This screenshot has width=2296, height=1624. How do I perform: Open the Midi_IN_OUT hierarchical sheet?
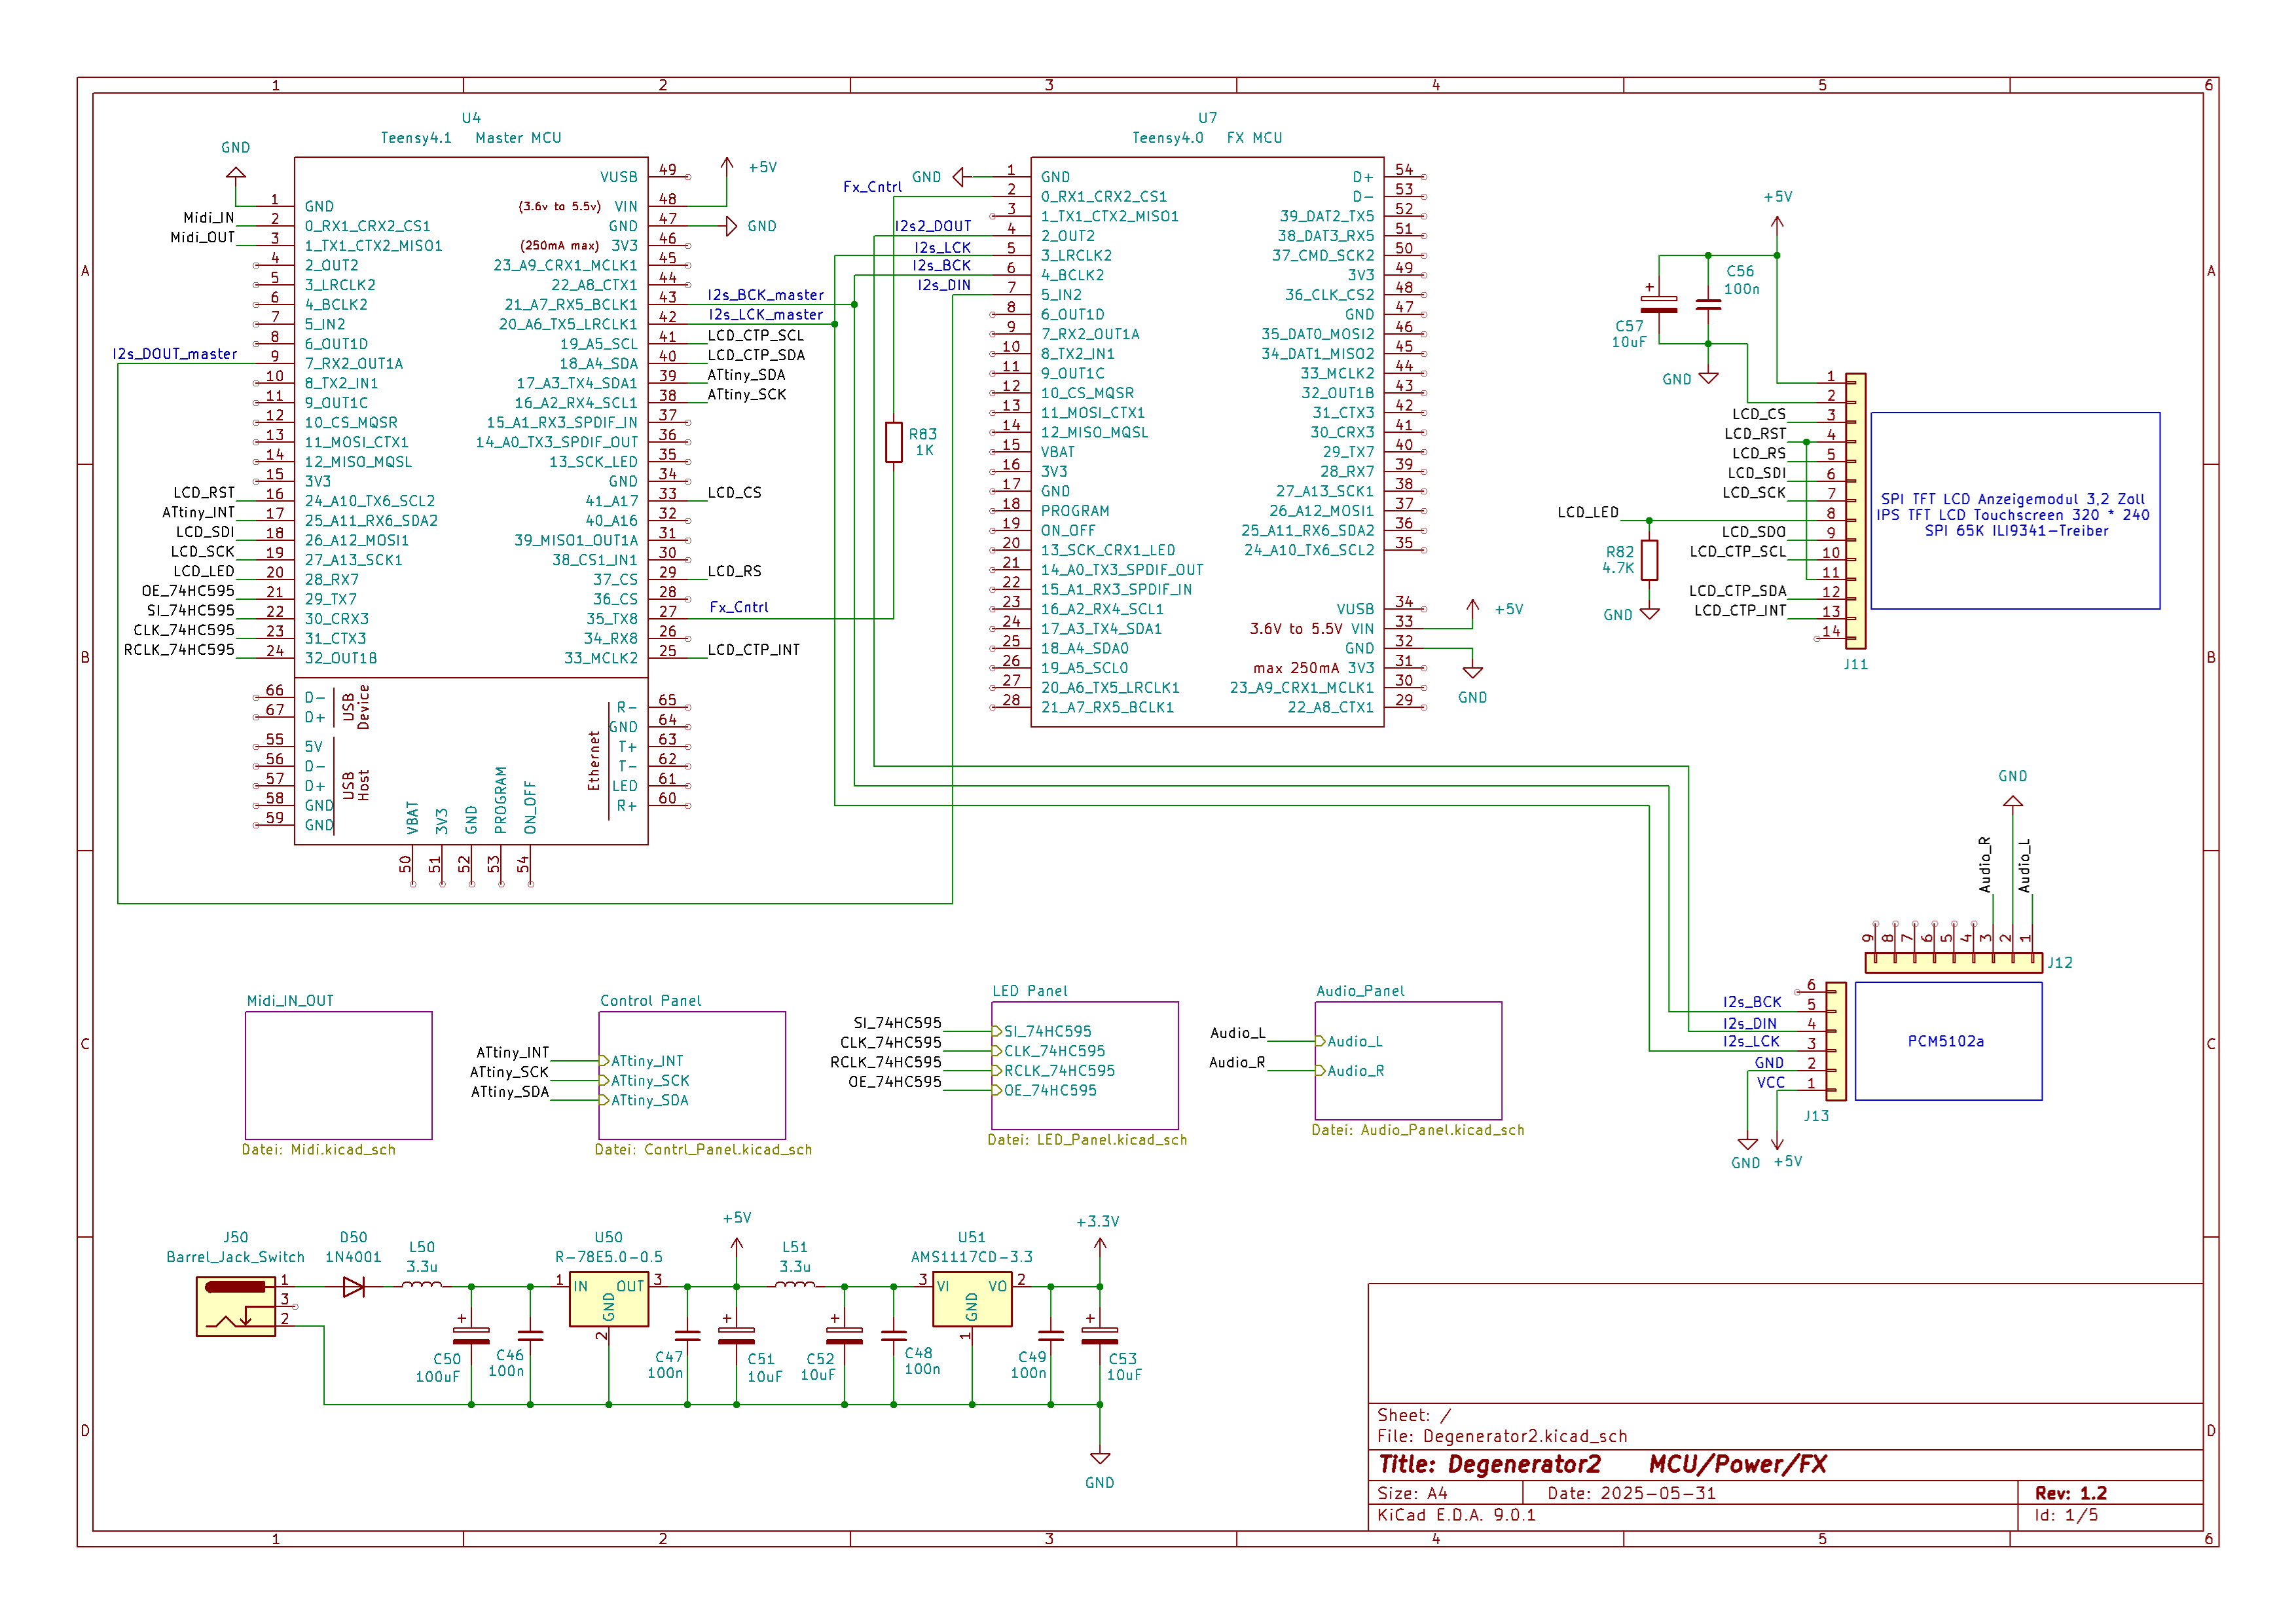point(338,1075)
